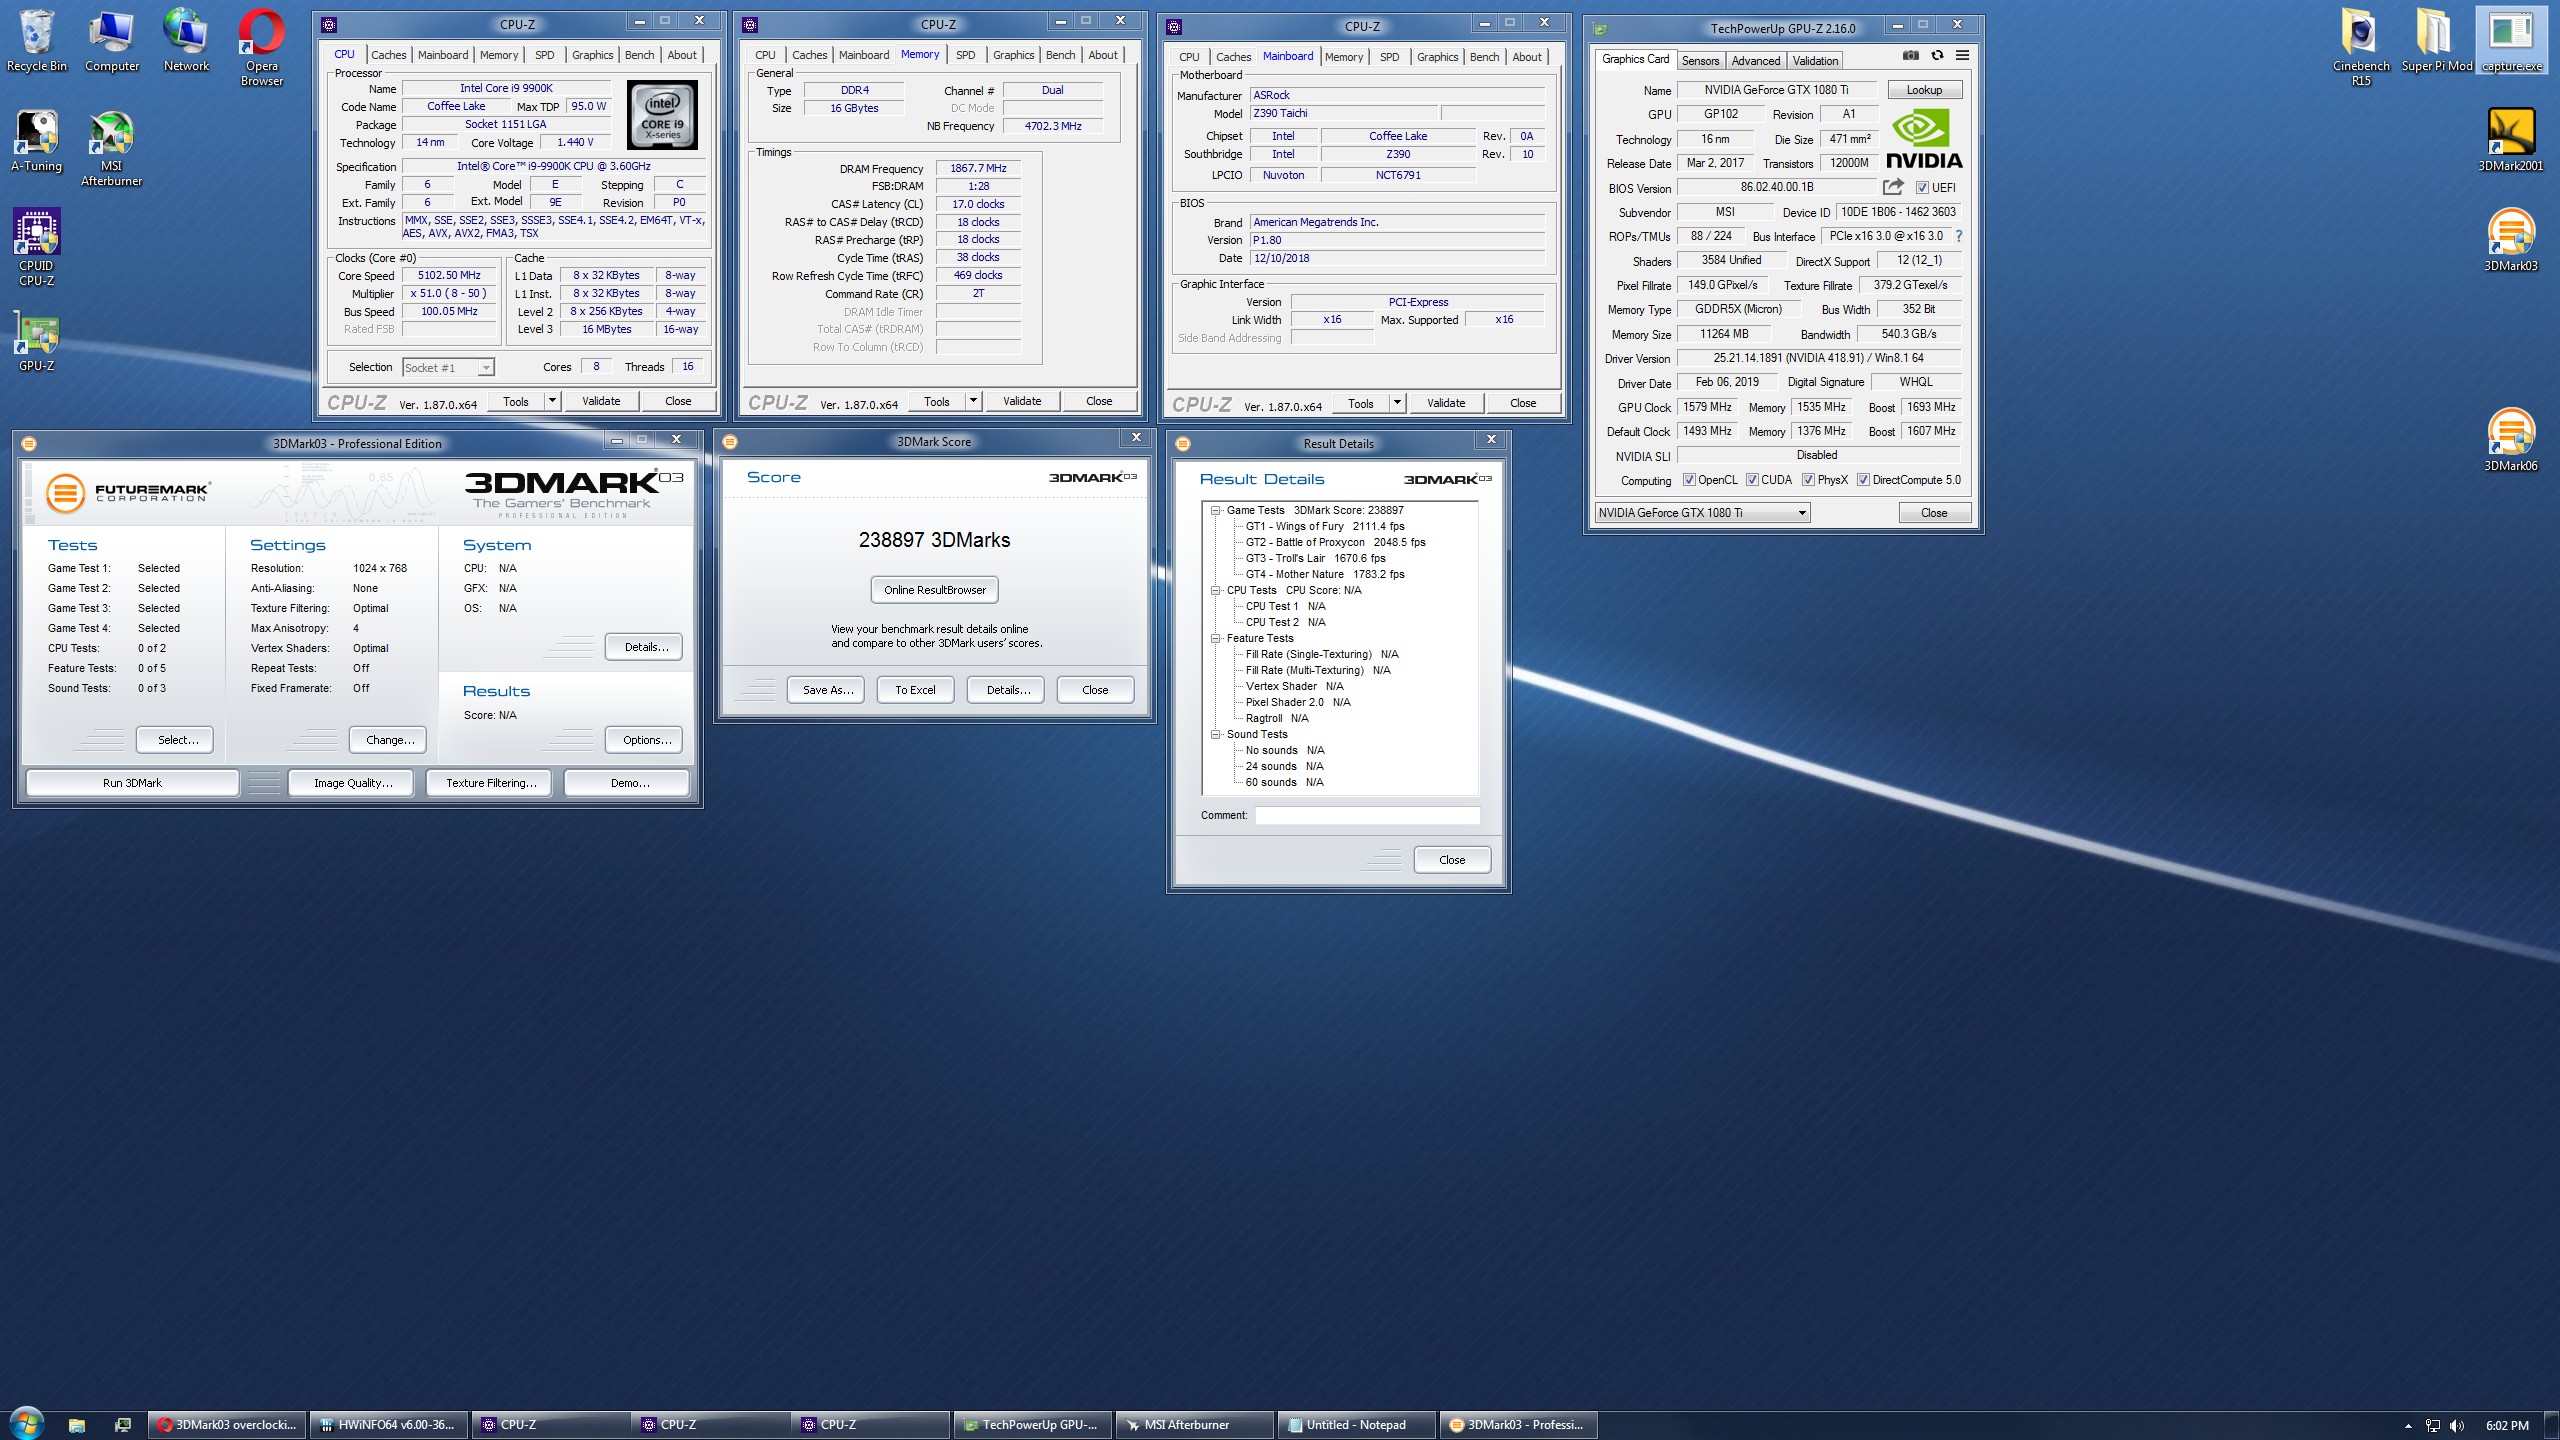Click the GPU-Z BIOS export share icon

tap(1892, 187)
